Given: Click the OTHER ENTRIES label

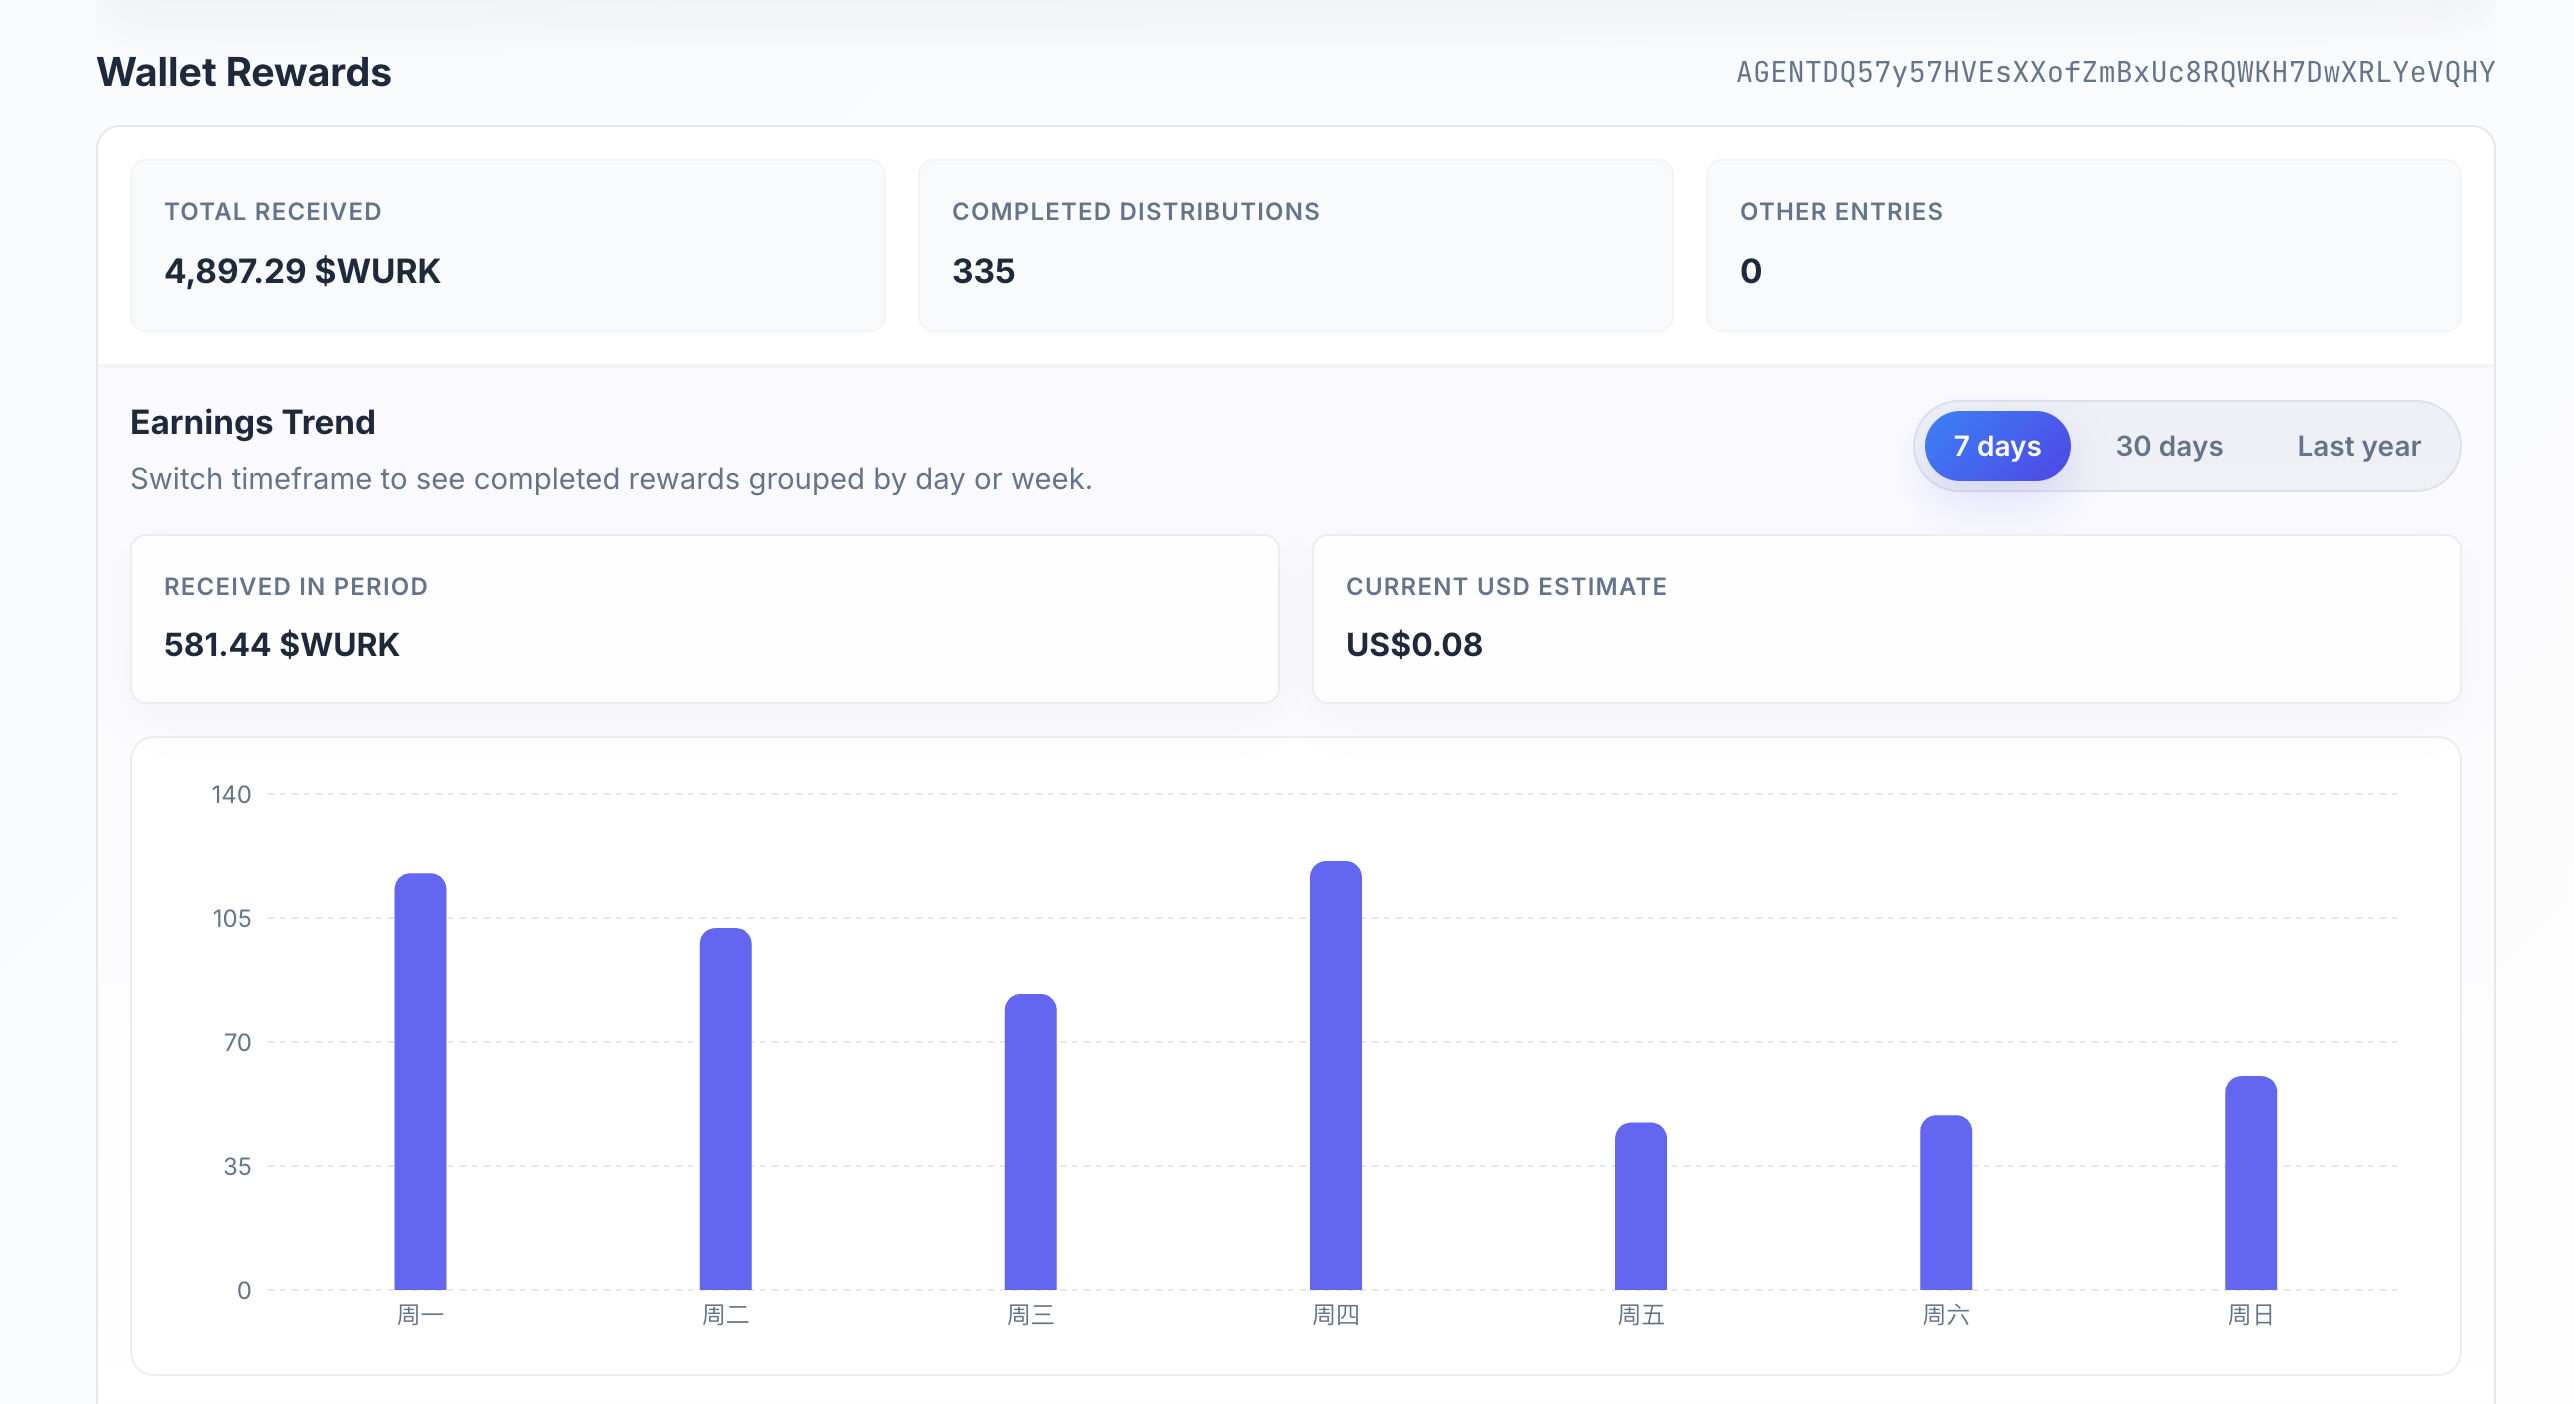Looking at the screenshot, I should pos(1842,212).
